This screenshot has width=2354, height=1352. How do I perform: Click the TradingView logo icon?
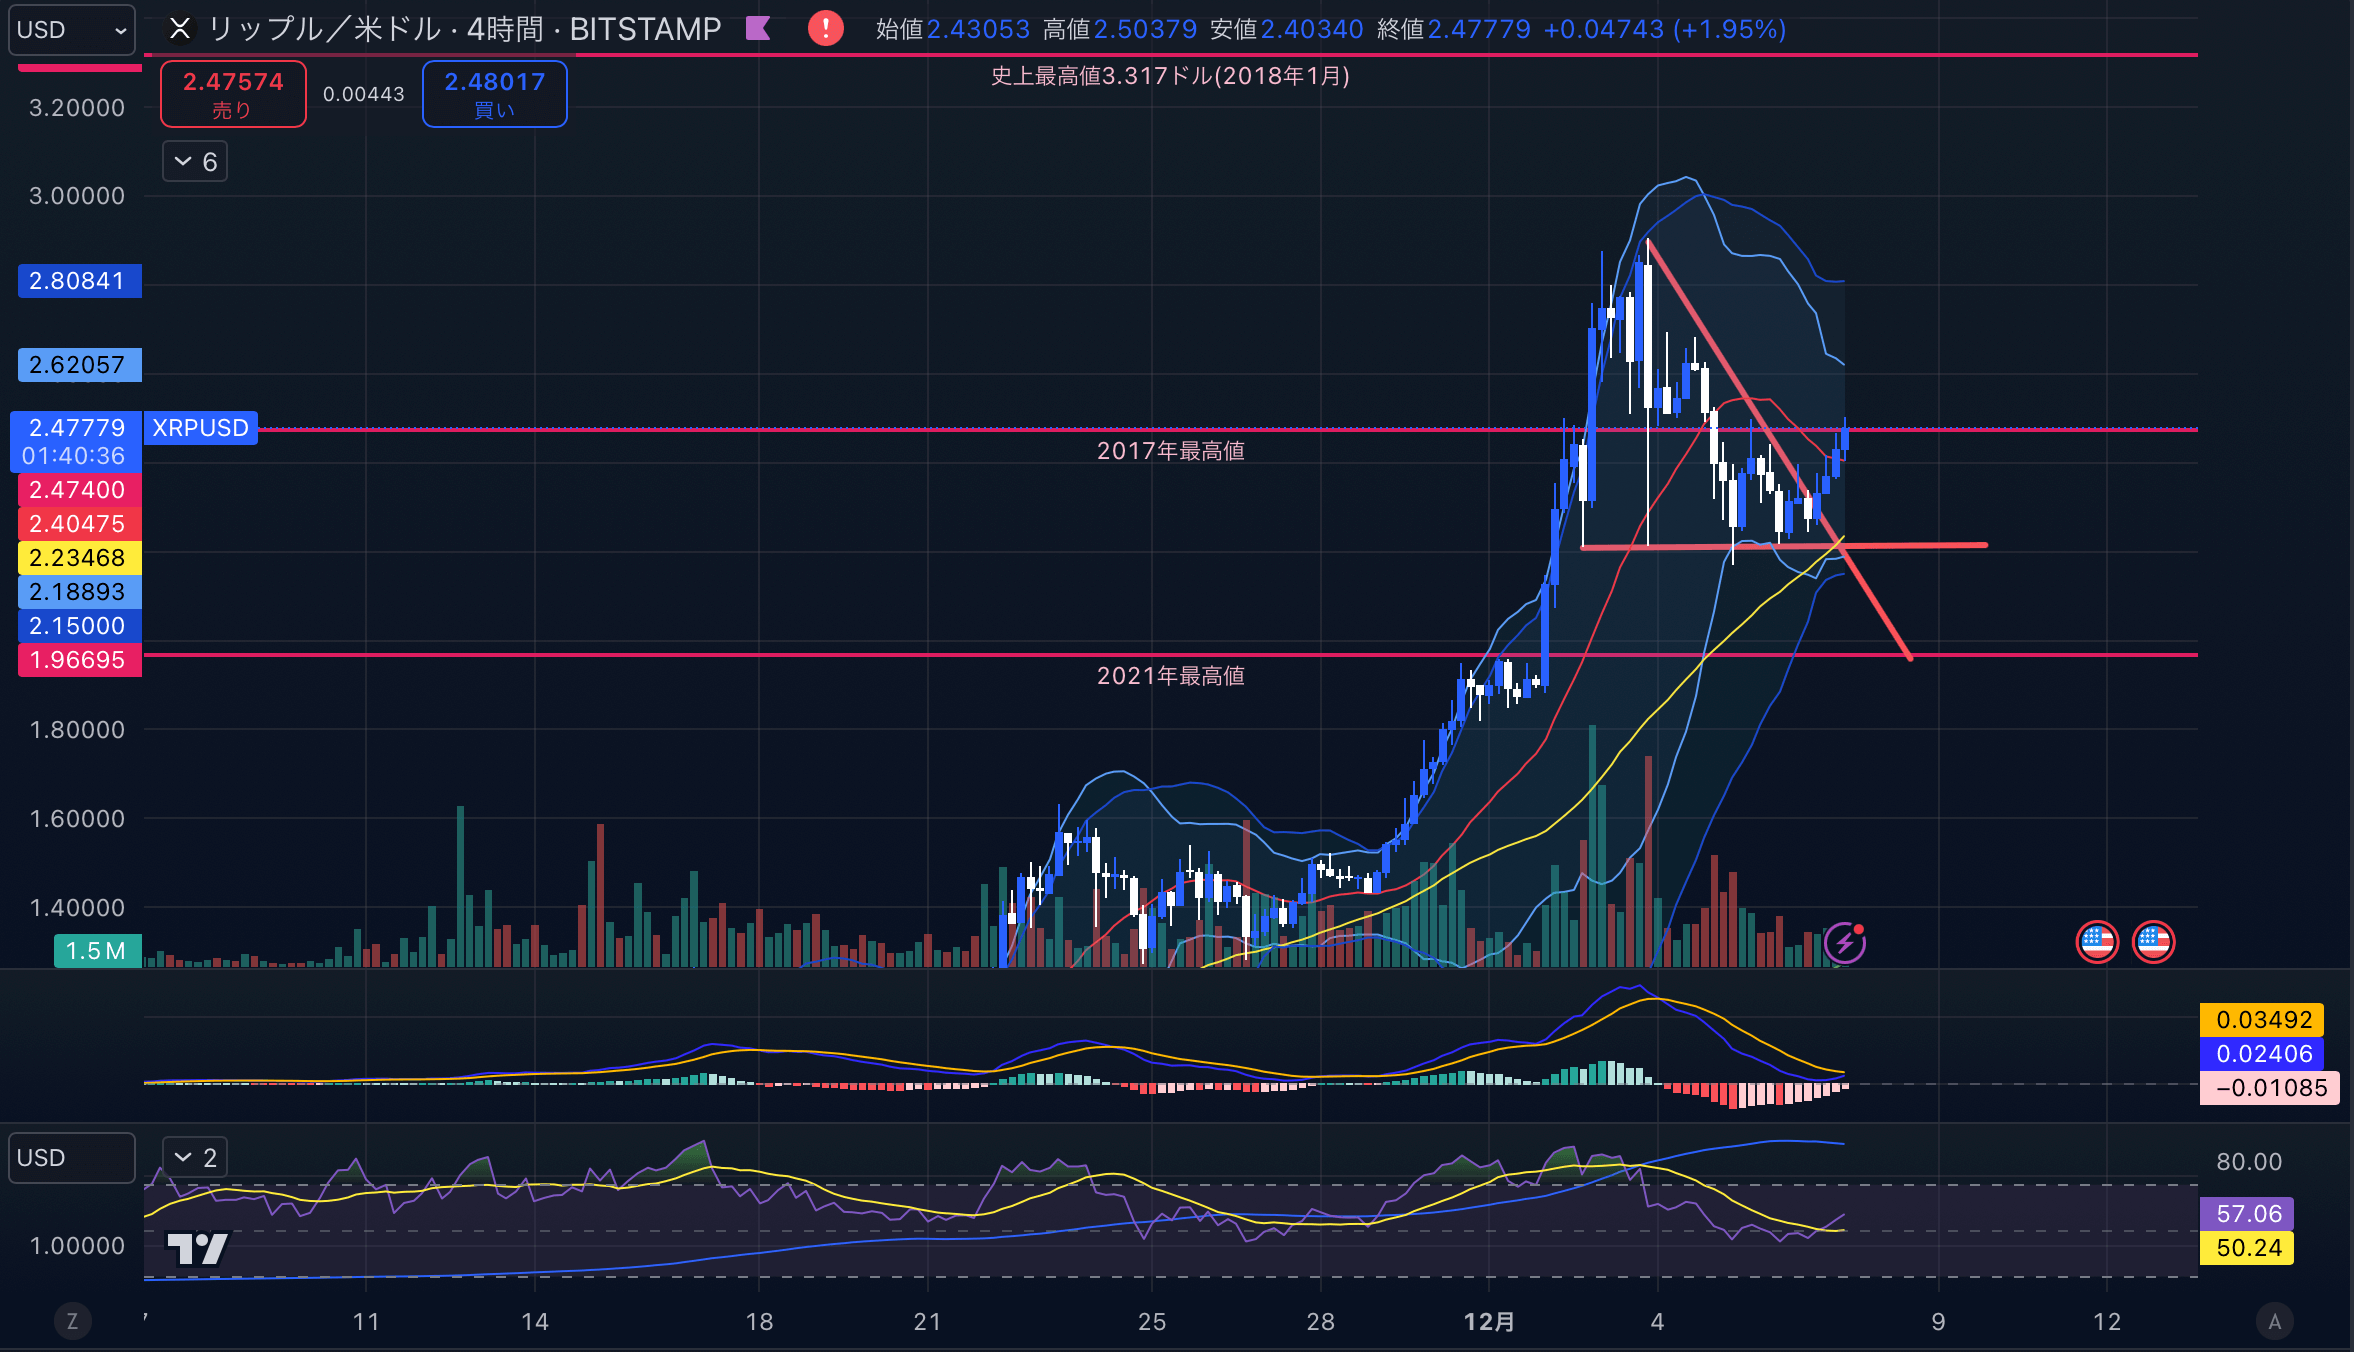pos(198,1247)
